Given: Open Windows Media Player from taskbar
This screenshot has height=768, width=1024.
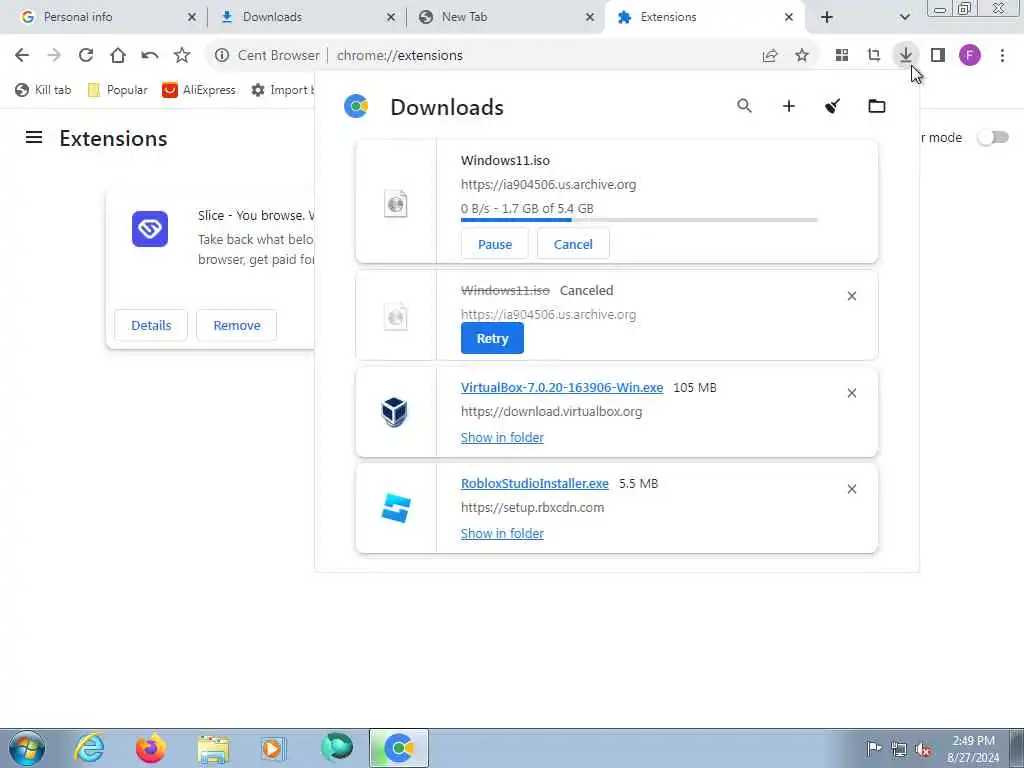Looking at the screenshot, I should pos(273,748).
